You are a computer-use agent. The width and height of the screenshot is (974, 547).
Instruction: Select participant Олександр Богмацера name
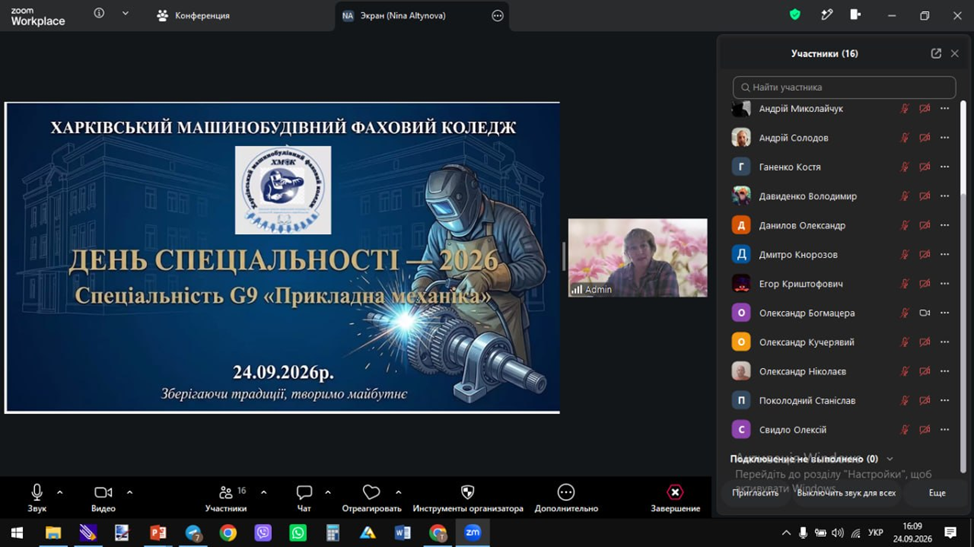(807, 313)
